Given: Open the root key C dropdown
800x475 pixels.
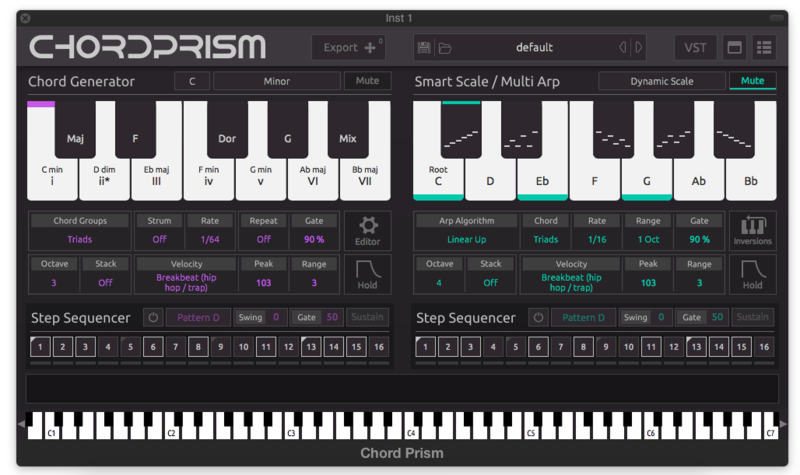Looking at the screenshot, I should 192,81.
